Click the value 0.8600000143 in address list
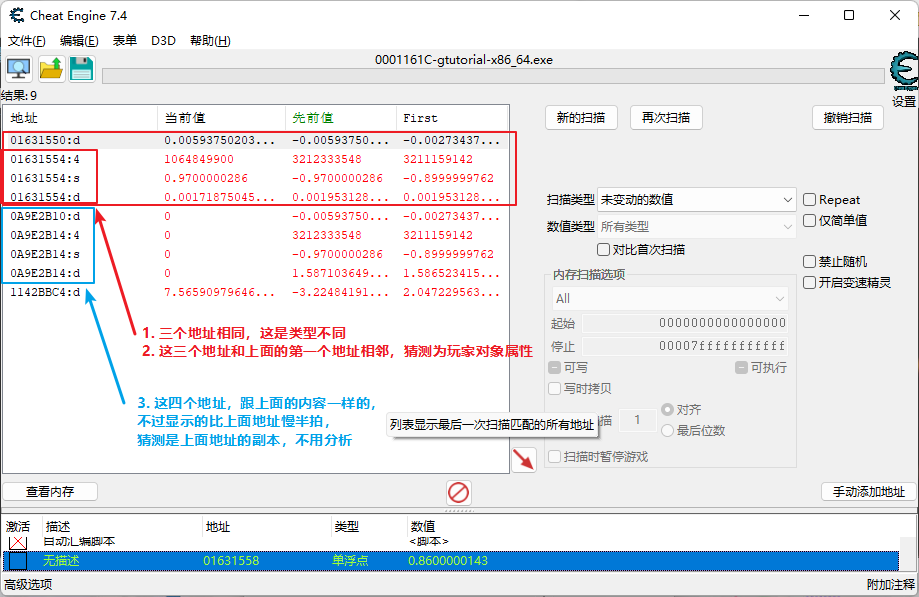 tap(448, 561)
